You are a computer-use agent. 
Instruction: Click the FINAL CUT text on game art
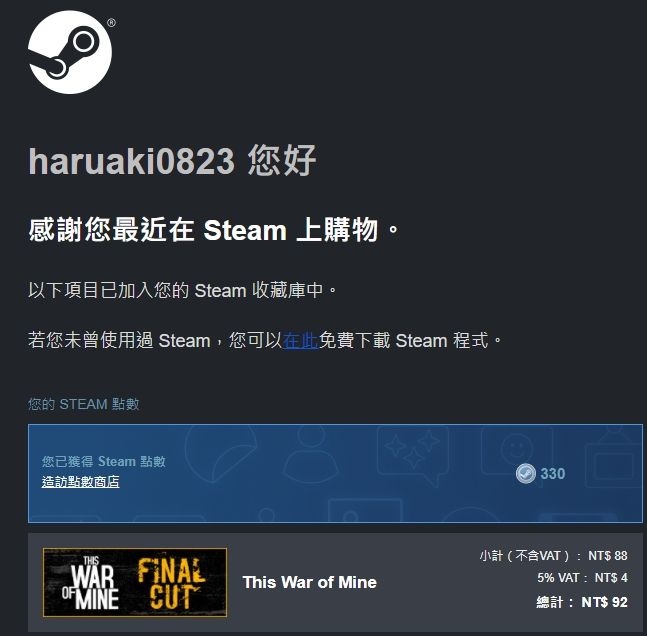(170, 583)
